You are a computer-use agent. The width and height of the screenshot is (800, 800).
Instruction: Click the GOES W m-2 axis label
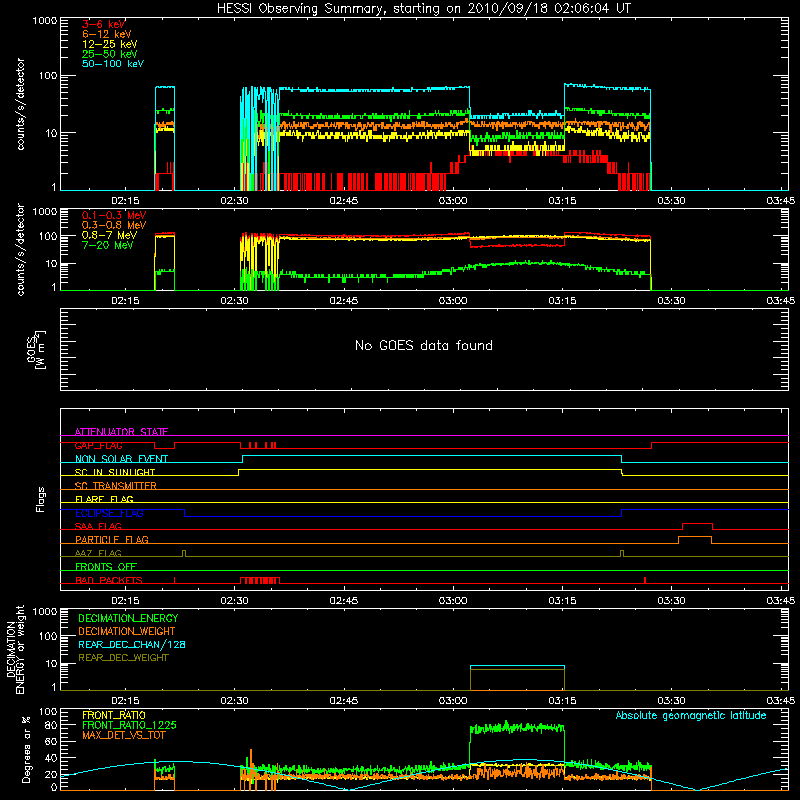point(36,349)
